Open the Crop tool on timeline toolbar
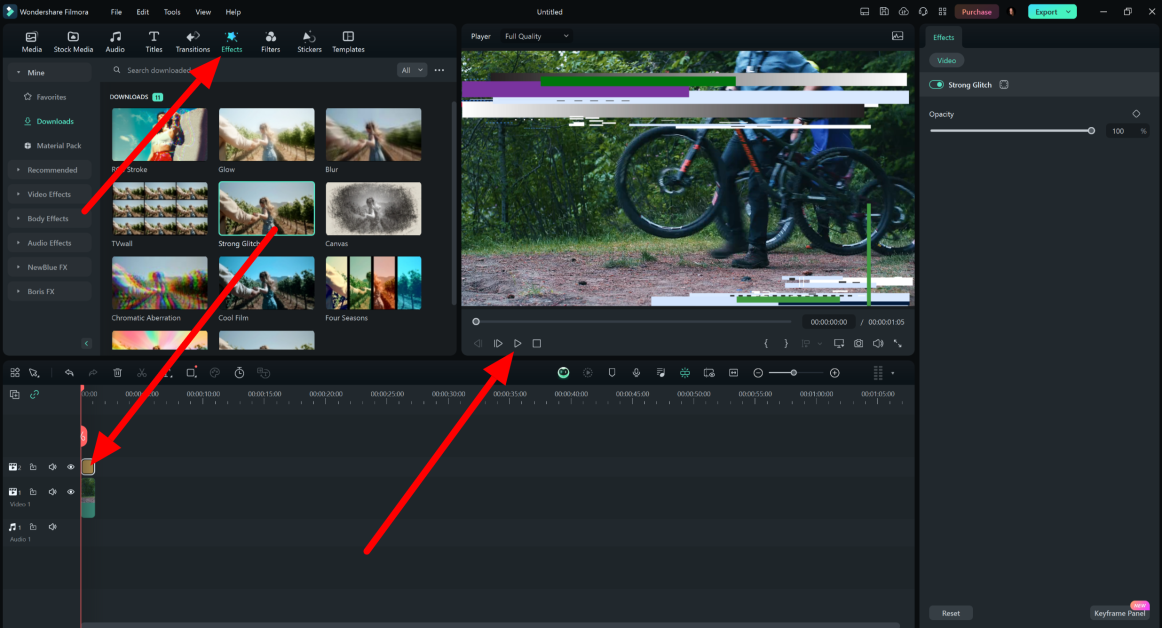1162x628 pixels. (x=191, y=372)
